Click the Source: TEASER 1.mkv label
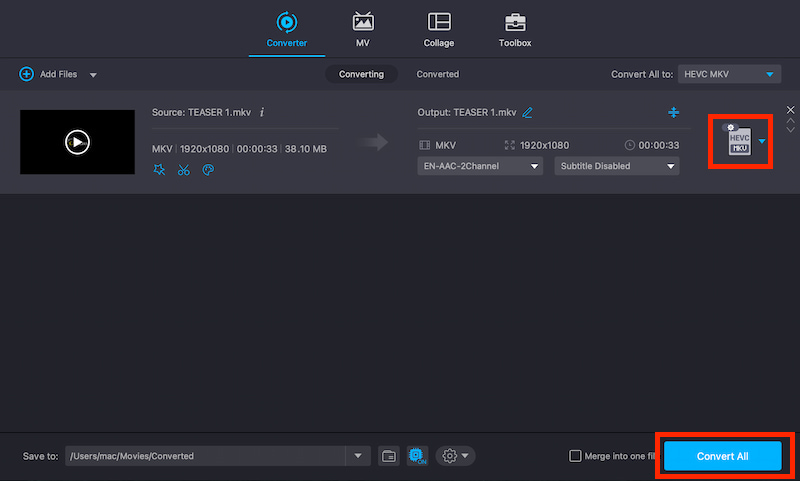 202,112
